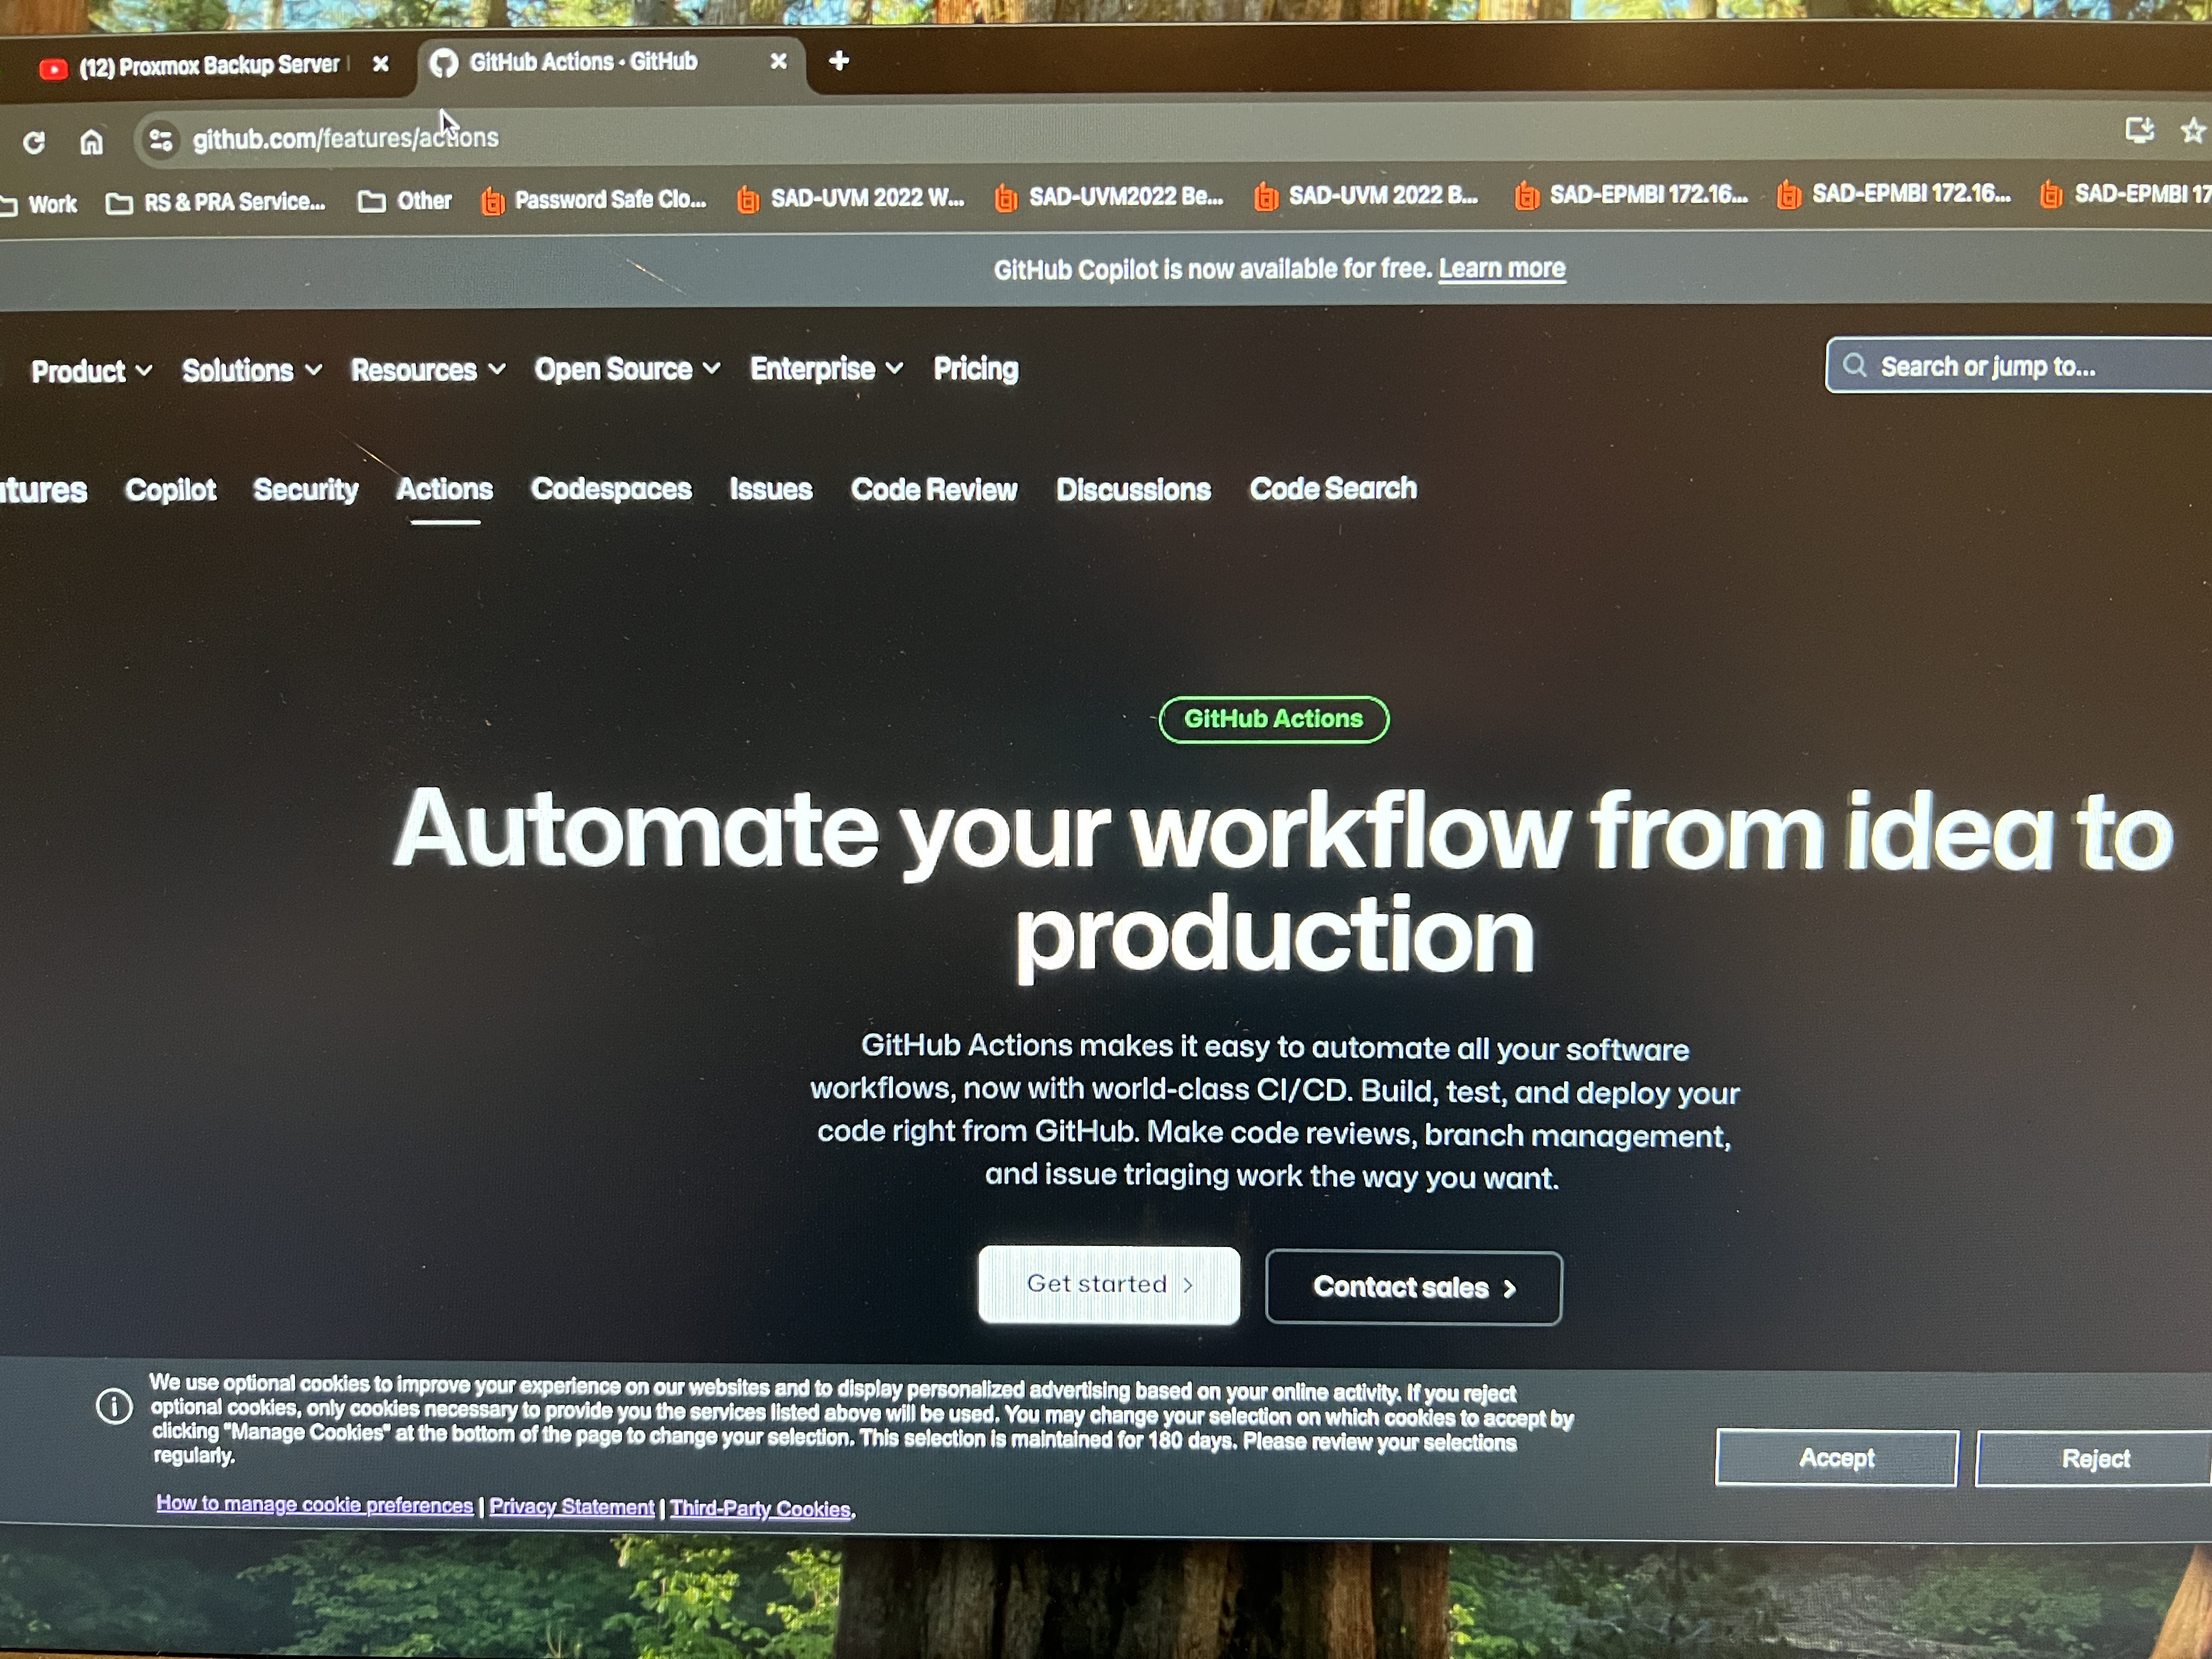Open site information icon in address bar
Screen dimensions: 2212x1659
click(x=161, y=140)
